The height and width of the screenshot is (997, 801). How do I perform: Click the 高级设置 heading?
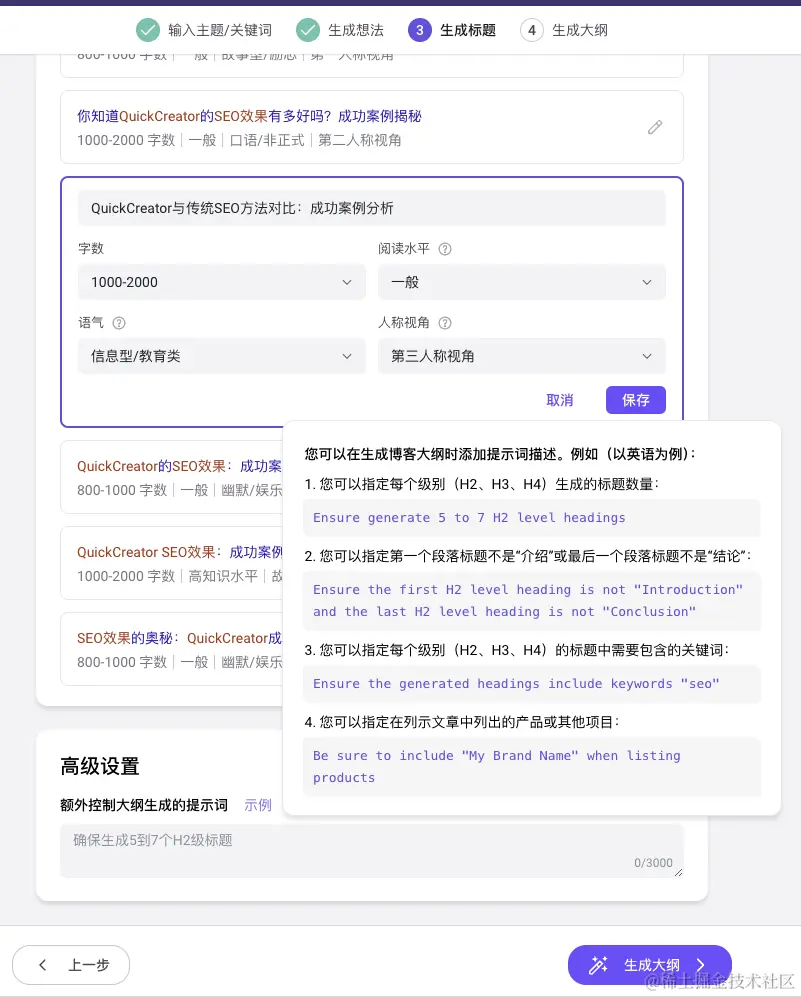[x=100, y=766]
